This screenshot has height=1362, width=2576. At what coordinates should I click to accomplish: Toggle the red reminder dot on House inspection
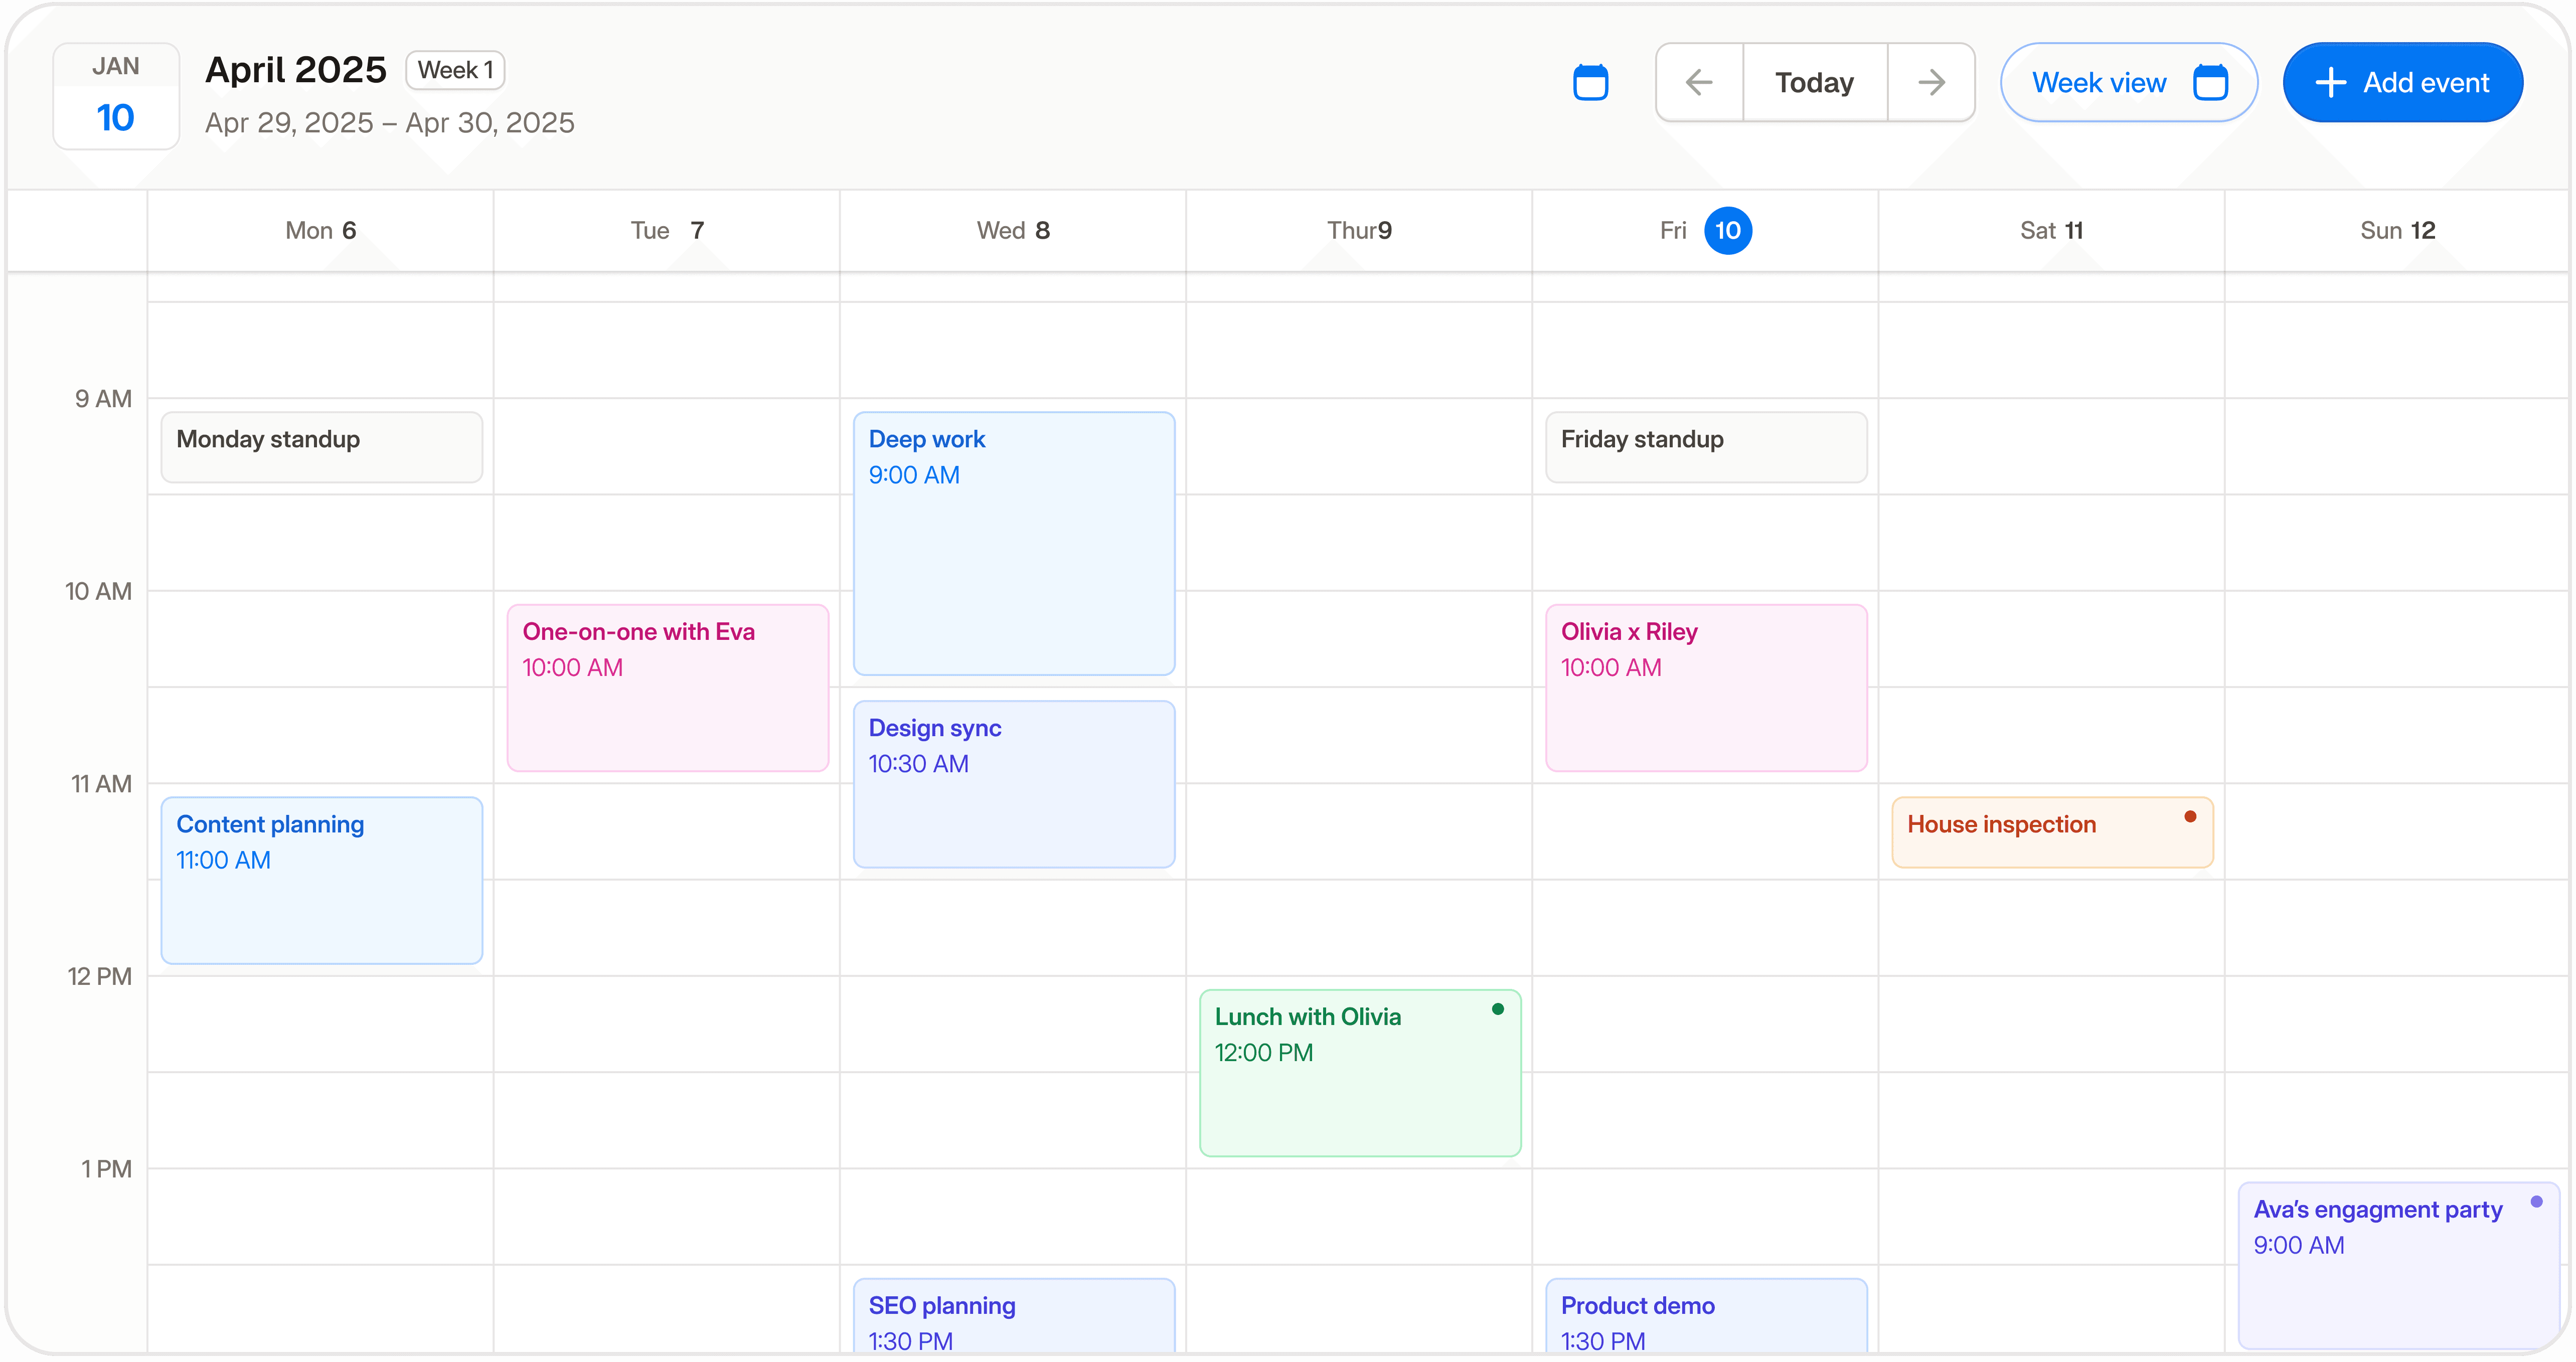pos(2190,817)
